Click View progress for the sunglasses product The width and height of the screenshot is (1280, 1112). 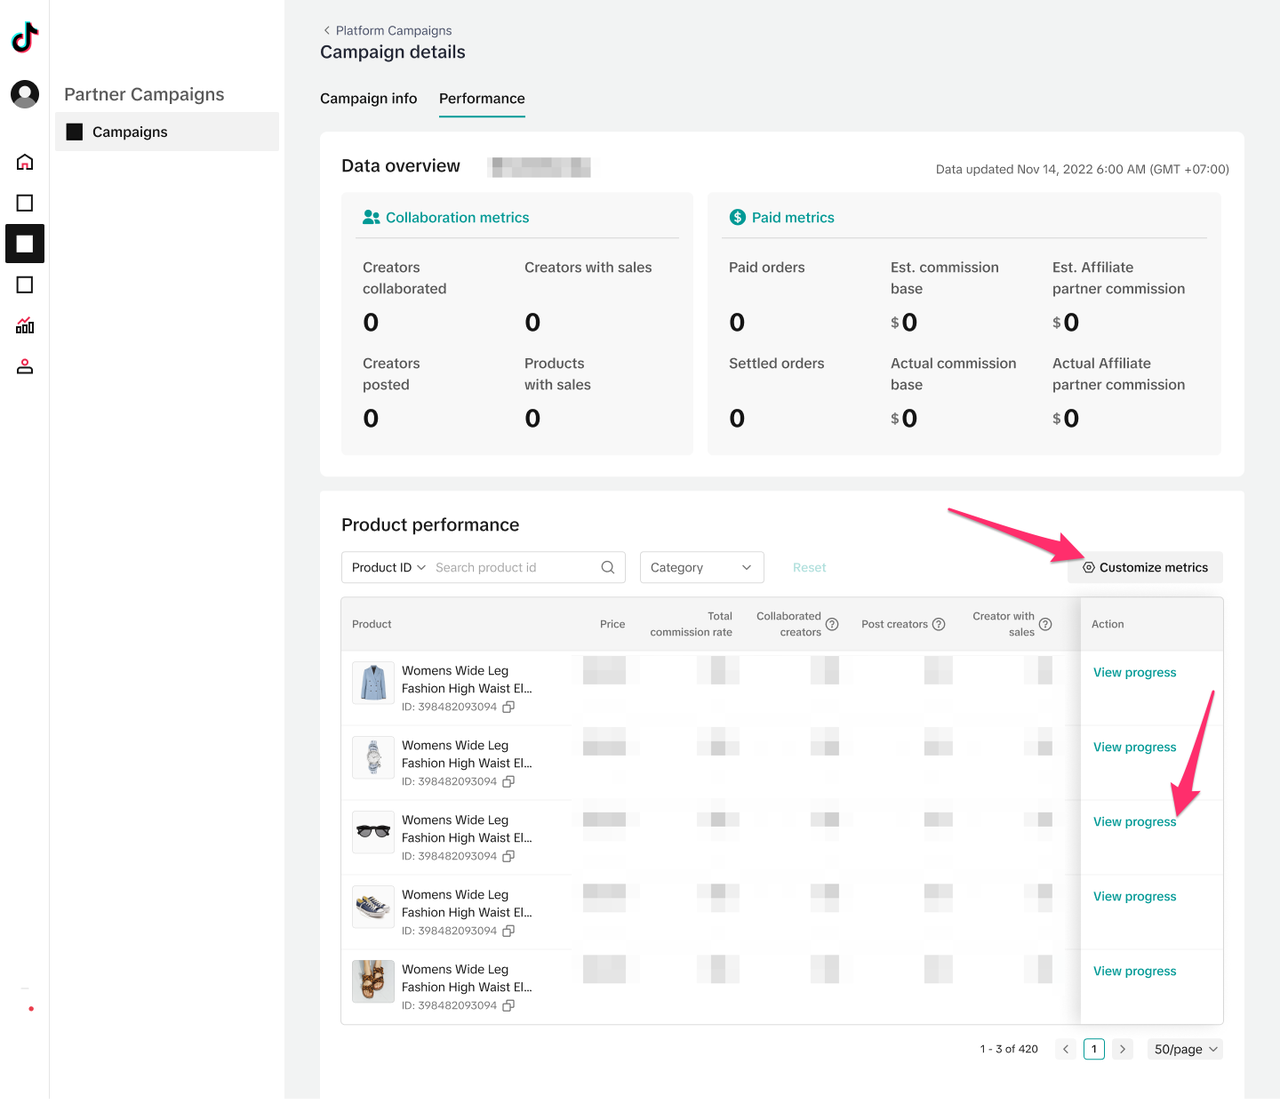click(1134, 822)
